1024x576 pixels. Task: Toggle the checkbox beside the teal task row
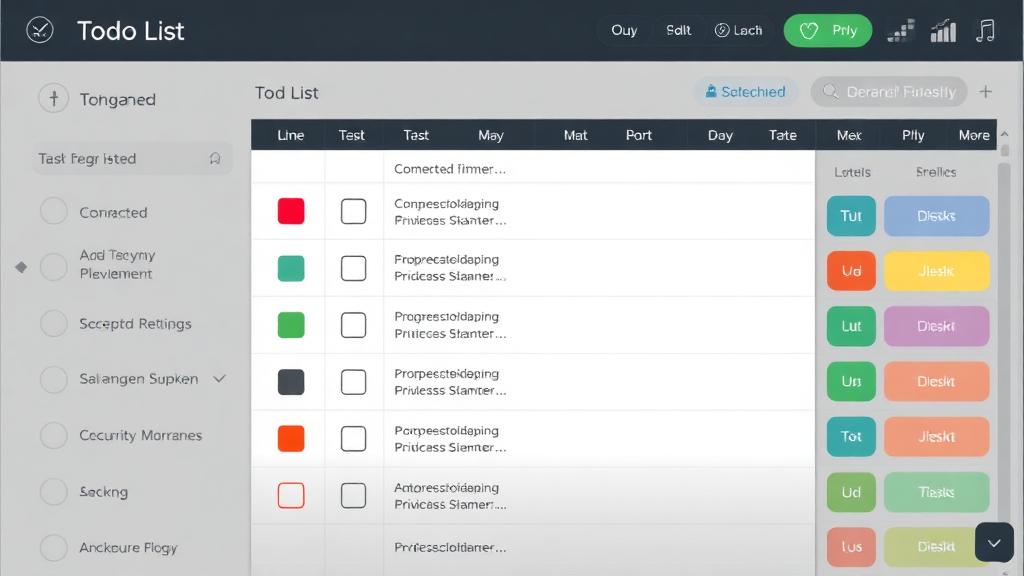click(x=354, y=268)
